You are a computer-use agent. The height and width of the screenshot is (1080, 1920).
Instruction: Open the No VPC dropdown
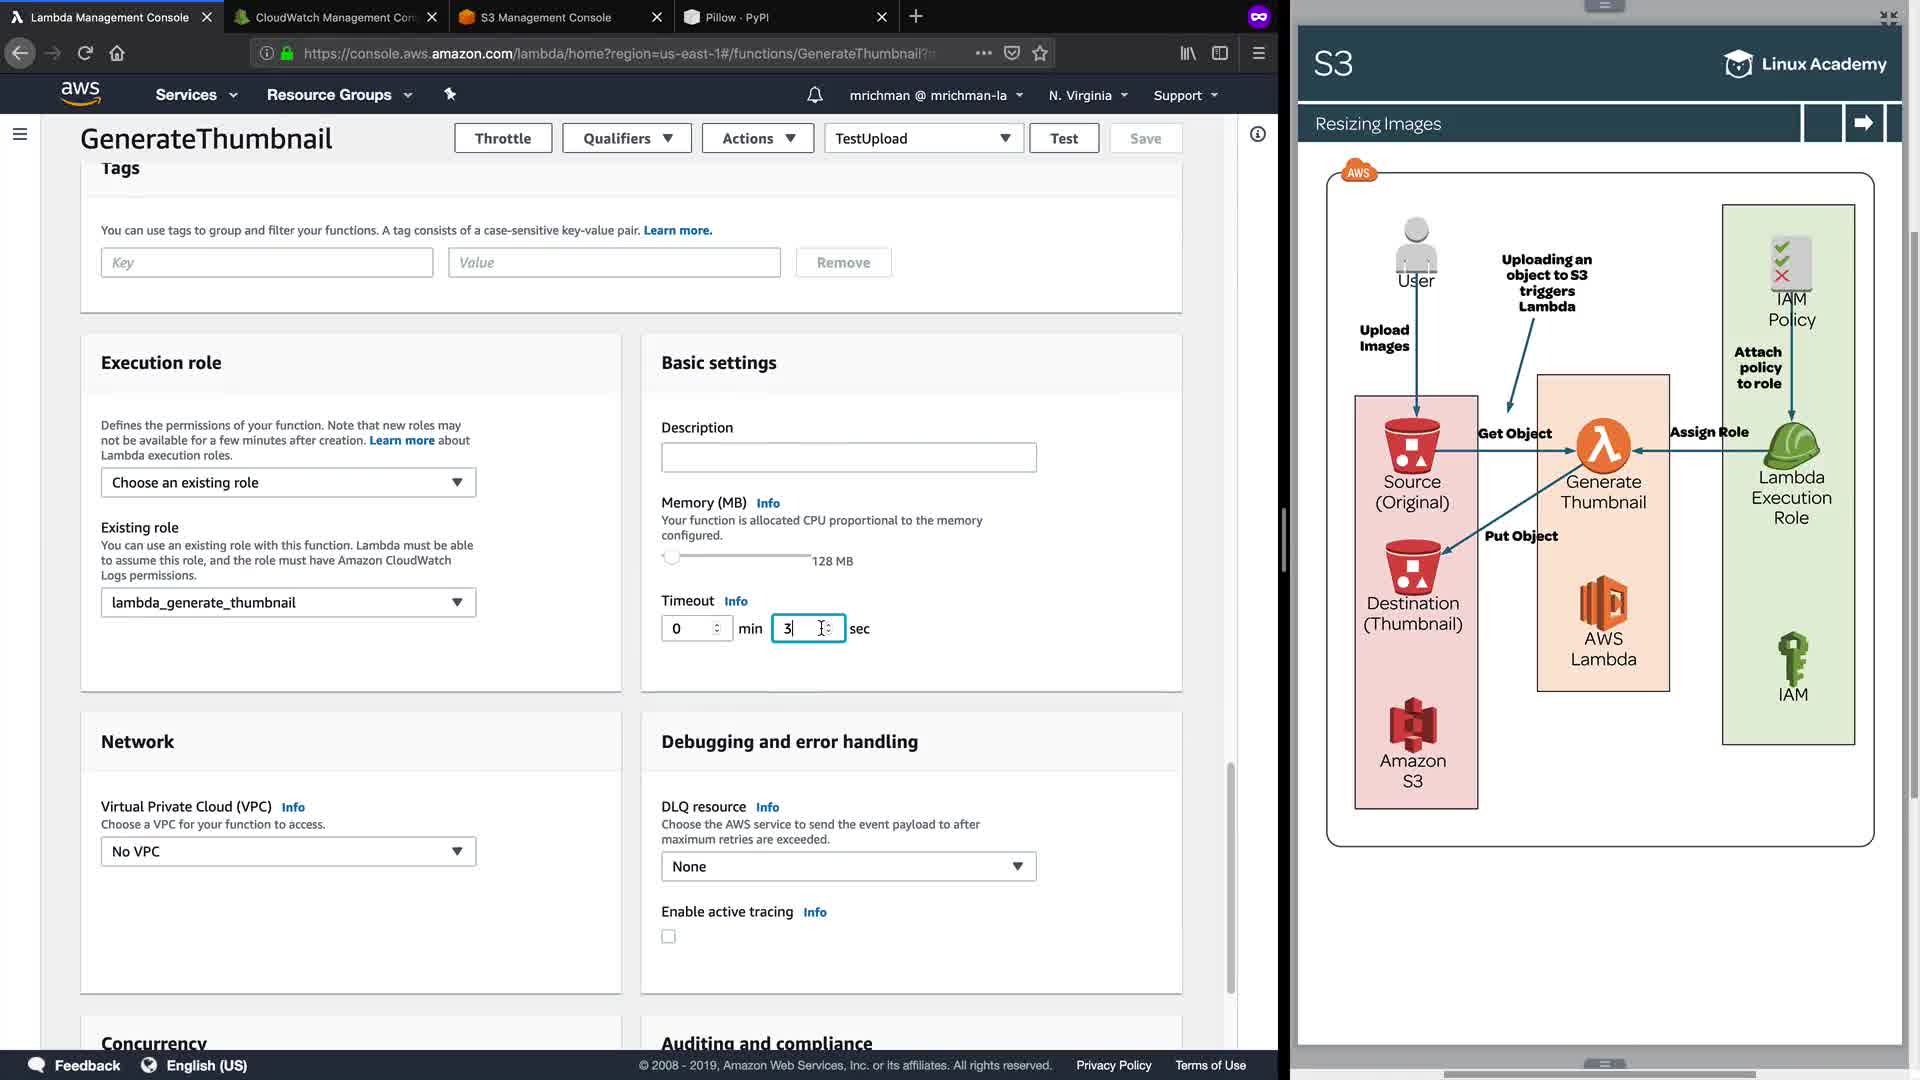tap(288, 851)
